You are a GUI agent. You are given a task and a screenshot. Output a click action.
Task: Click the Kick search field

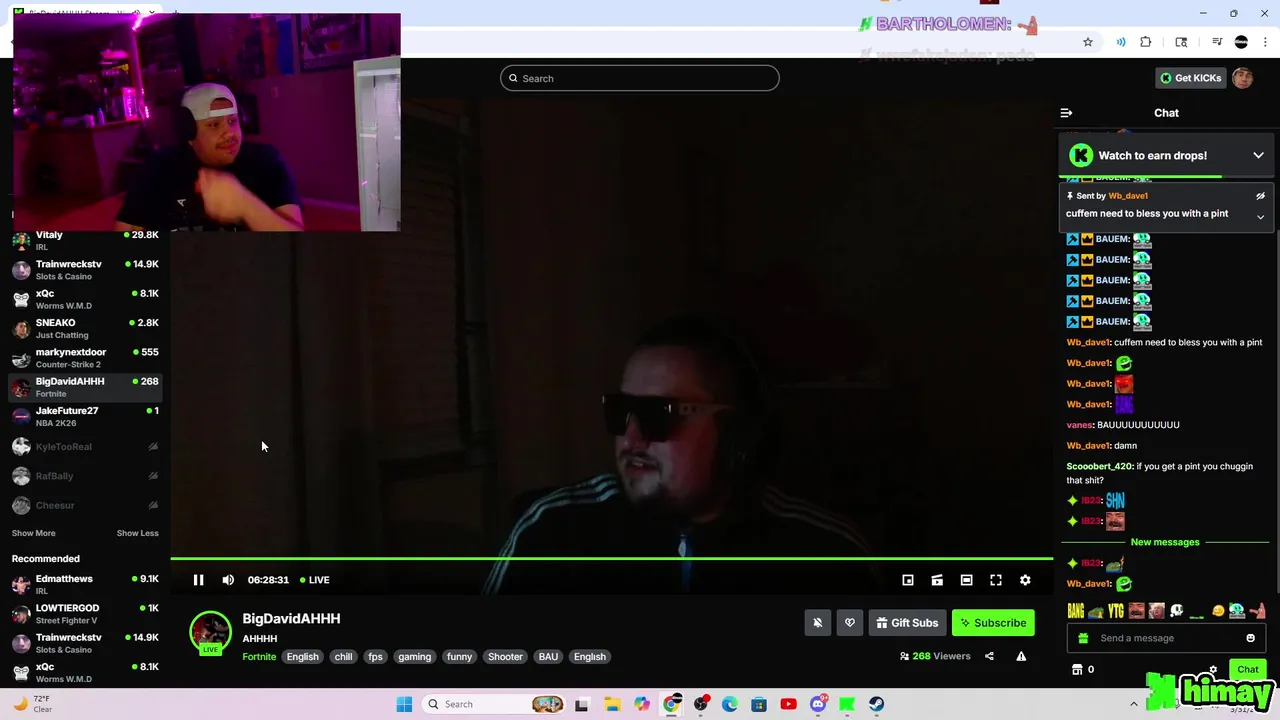640,78
